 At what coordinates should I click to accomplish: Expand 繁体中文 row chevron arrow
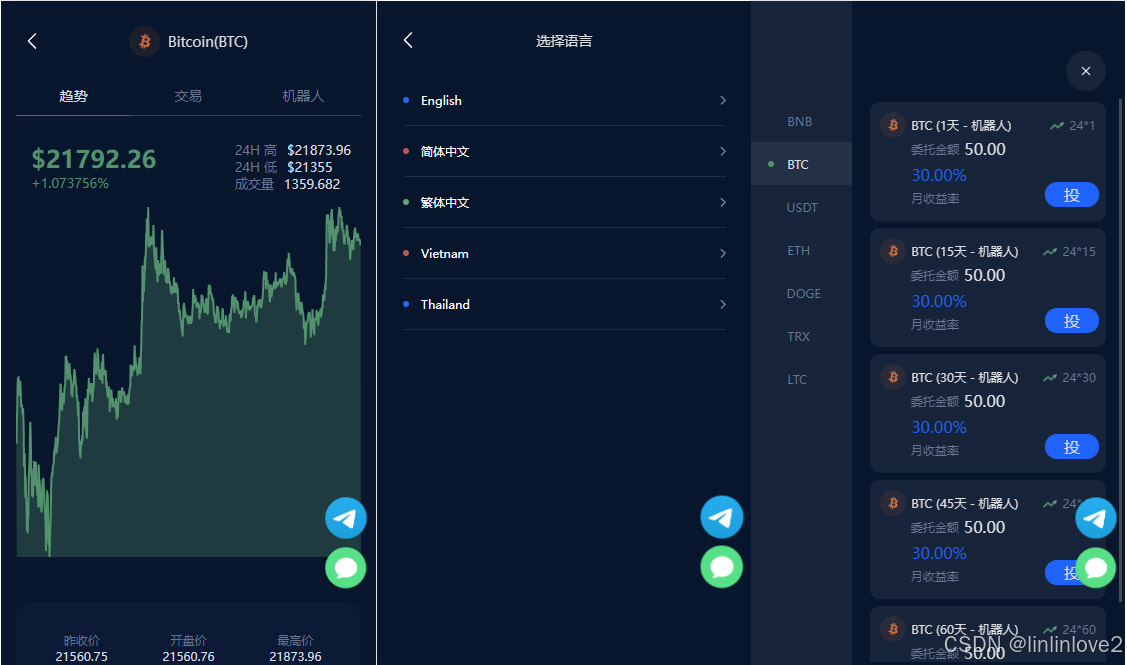[x=723, y=202]
